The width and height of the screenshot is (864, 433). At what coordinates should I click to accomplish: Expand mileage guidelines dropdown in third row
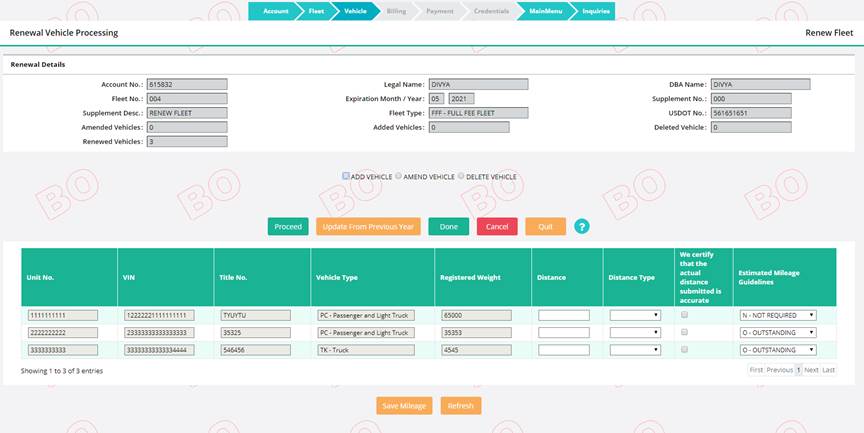(x=778, y=350)
